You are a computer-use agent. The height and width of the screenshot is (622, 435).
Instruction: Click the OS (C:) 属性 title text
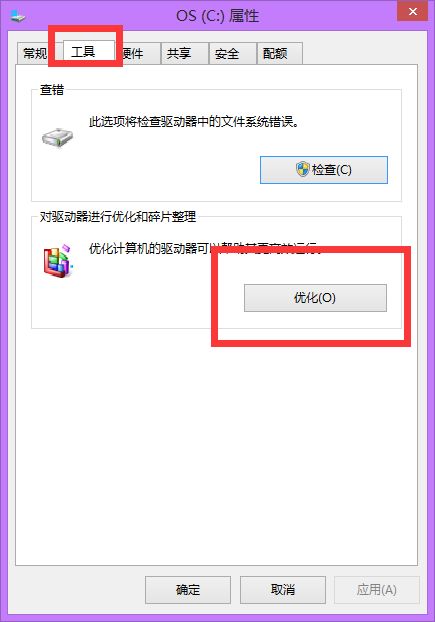coord(218,16)
